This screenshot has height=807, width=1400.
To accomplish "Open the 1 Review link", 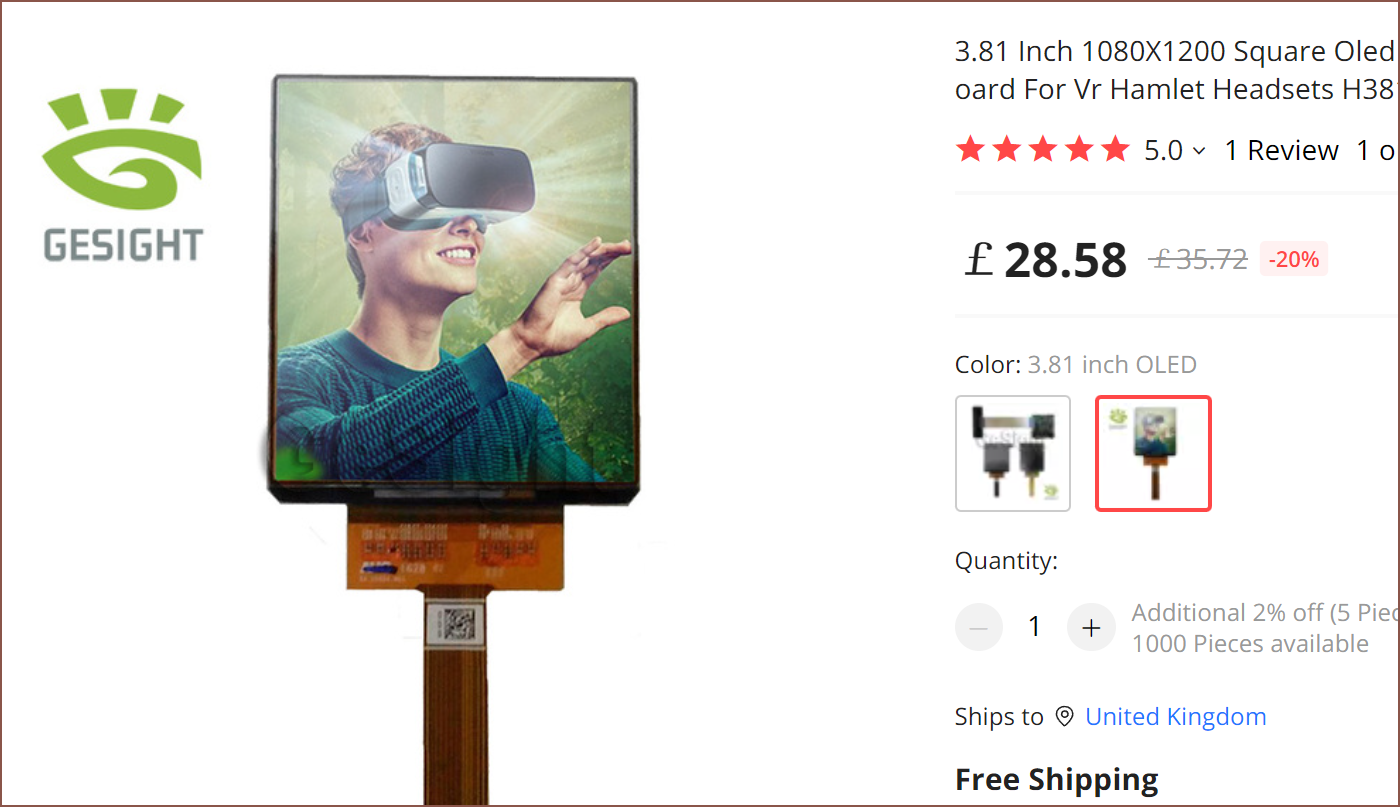I will (1282, 150).
